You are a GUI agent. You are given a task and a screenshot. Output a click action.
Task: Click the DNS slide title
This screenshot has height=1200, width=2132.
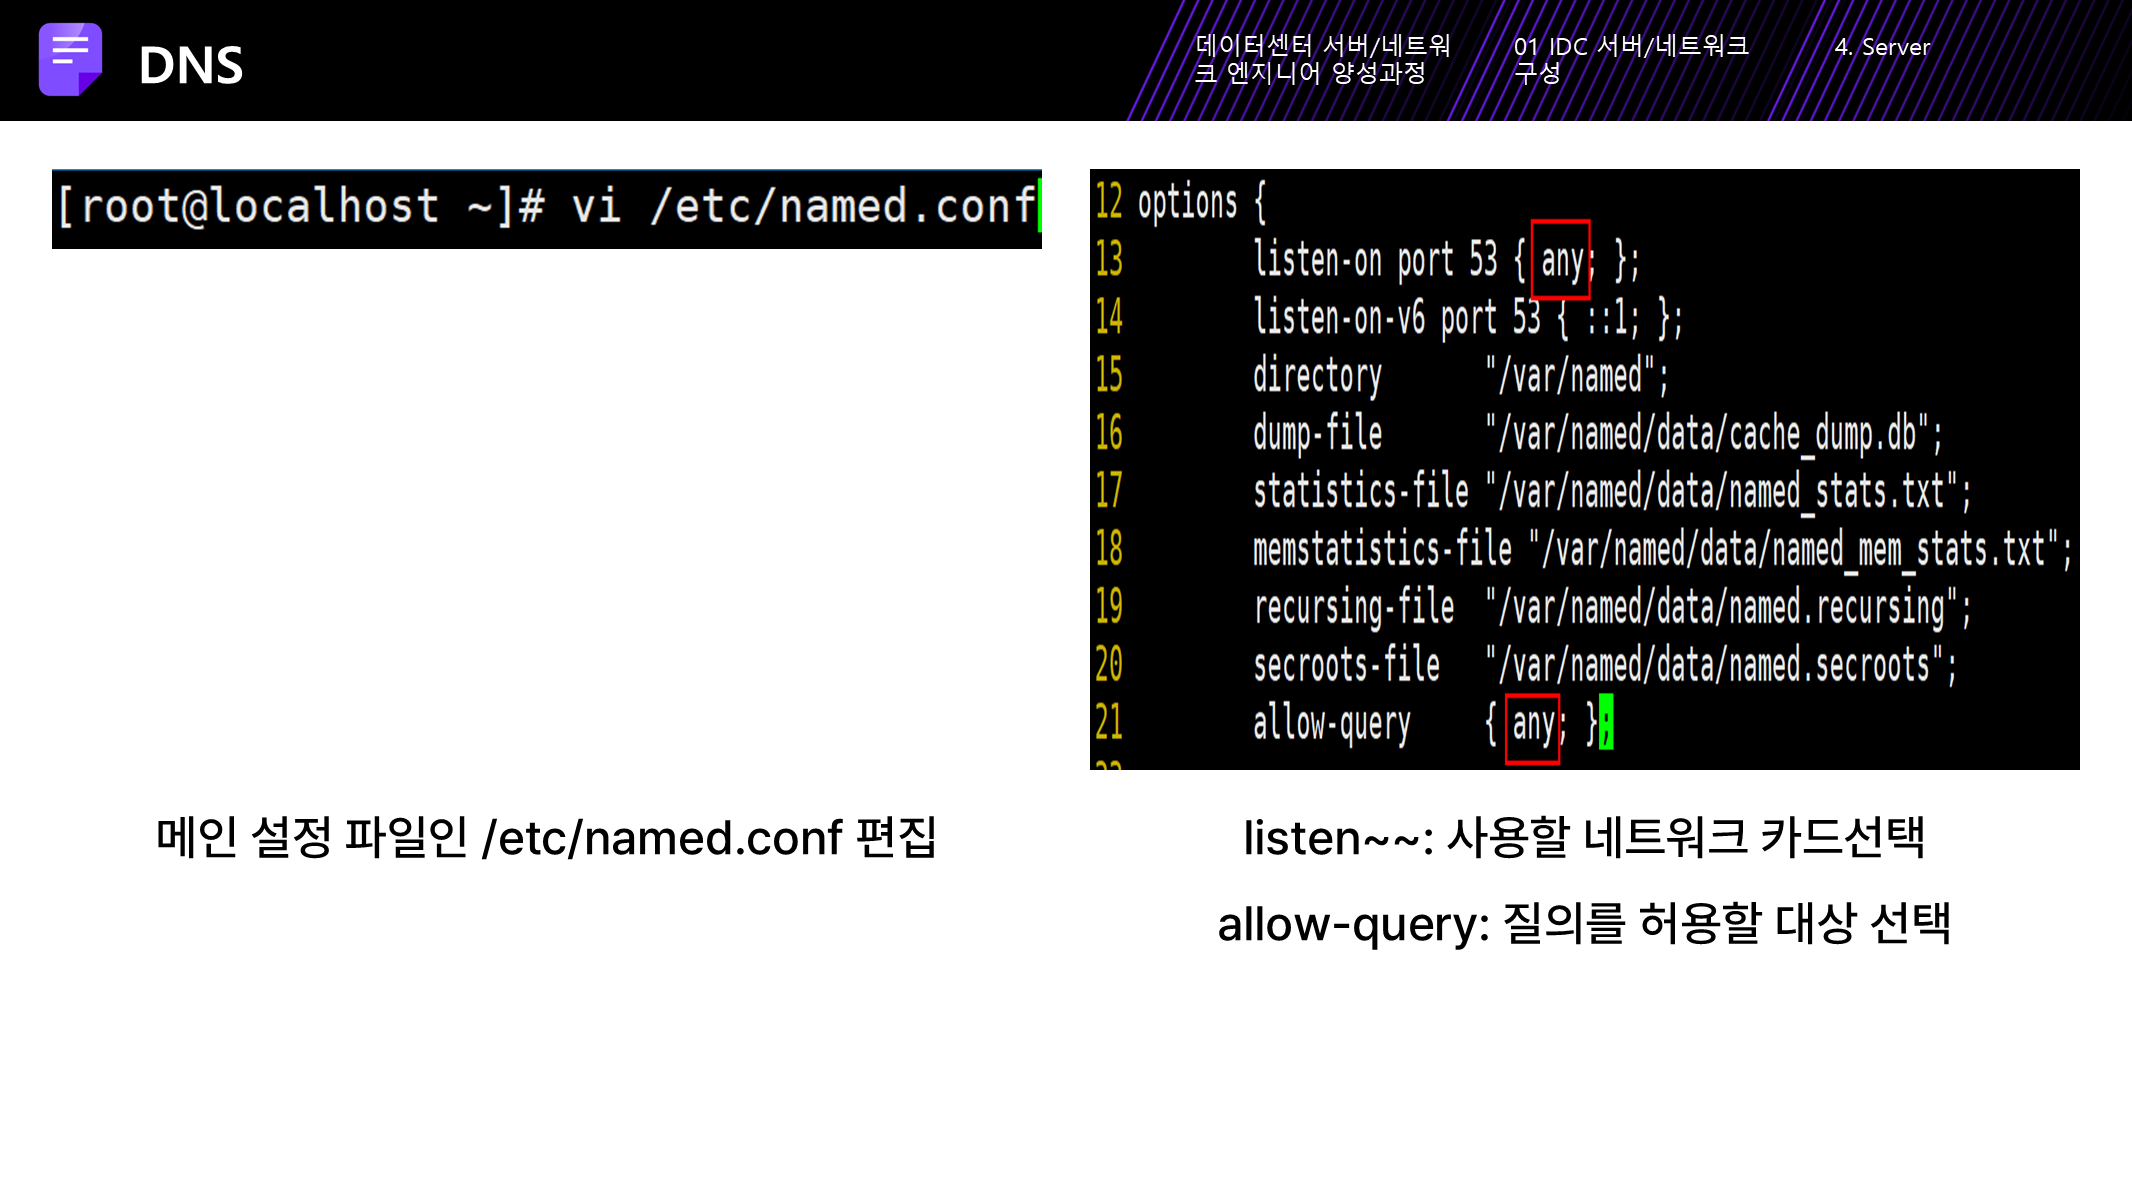click(x=190, y=66)
